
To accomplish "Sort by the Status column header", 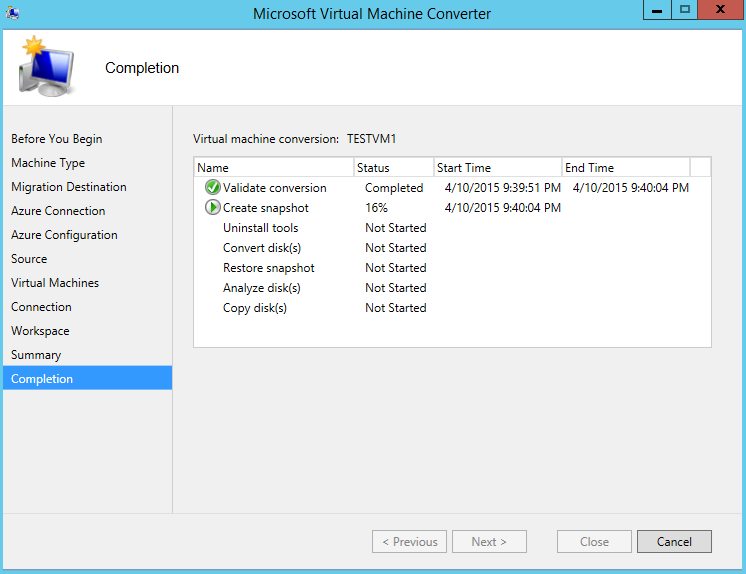I will click(394, 168).
